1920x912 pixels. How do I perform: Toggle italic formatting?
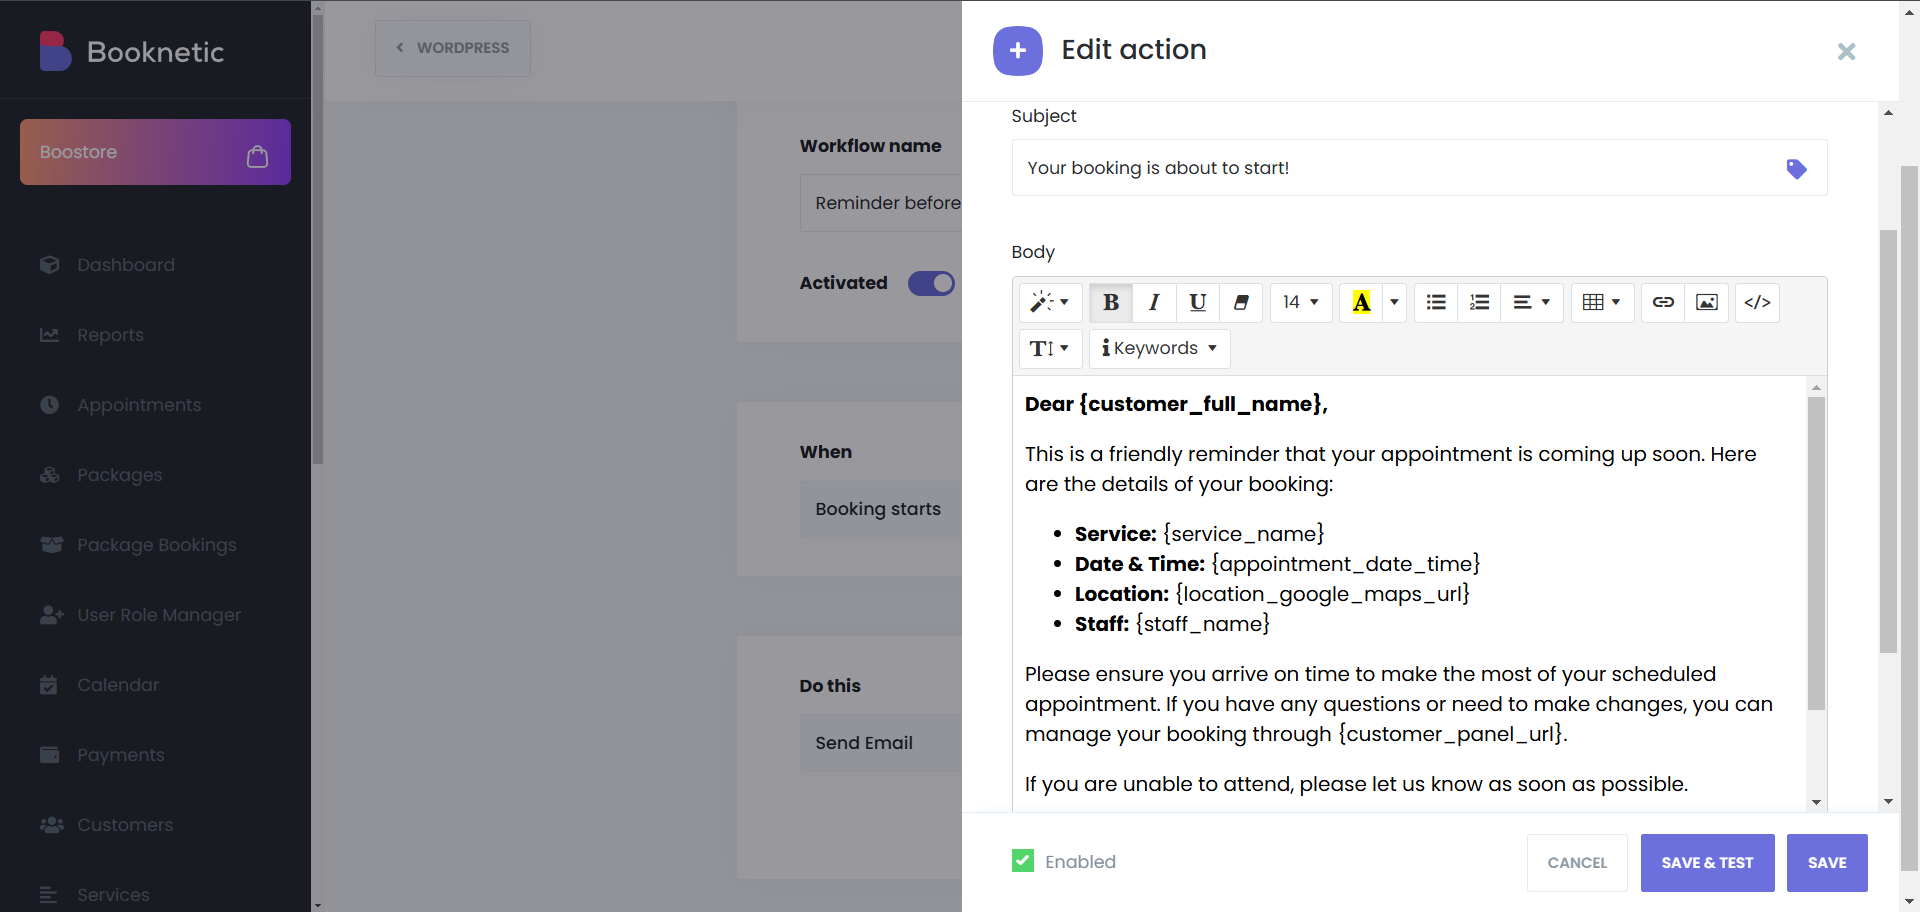coord(1154,302)
